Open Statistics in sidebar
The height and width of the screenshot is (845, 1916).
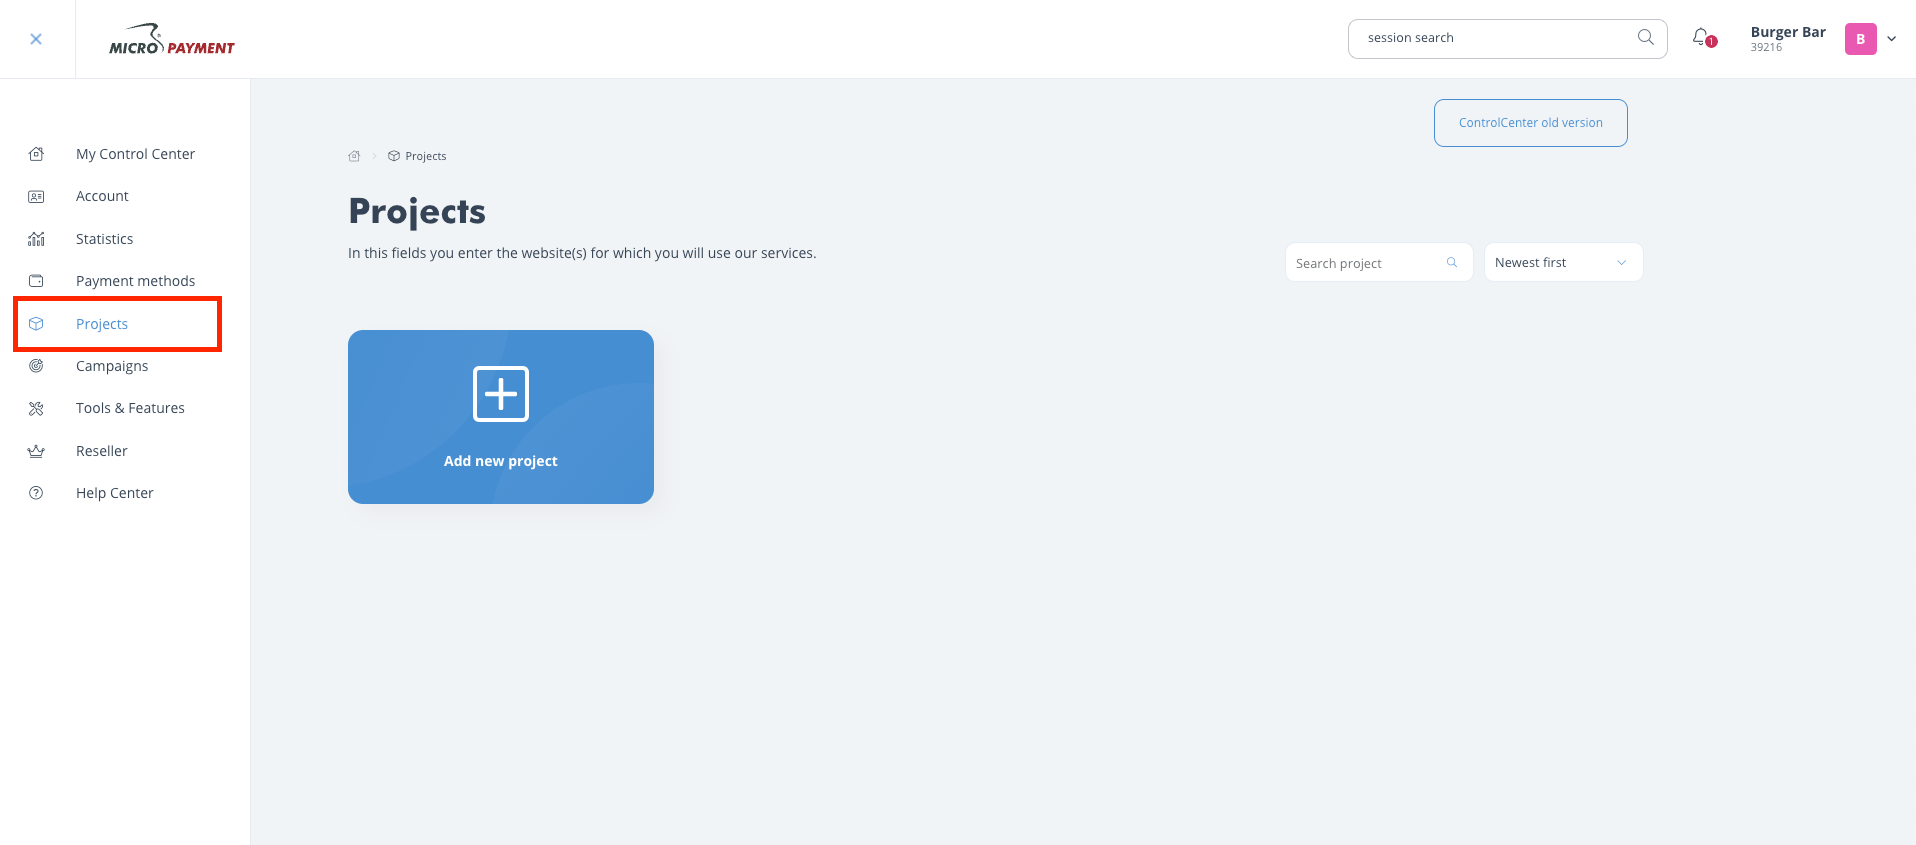(104, 239)
